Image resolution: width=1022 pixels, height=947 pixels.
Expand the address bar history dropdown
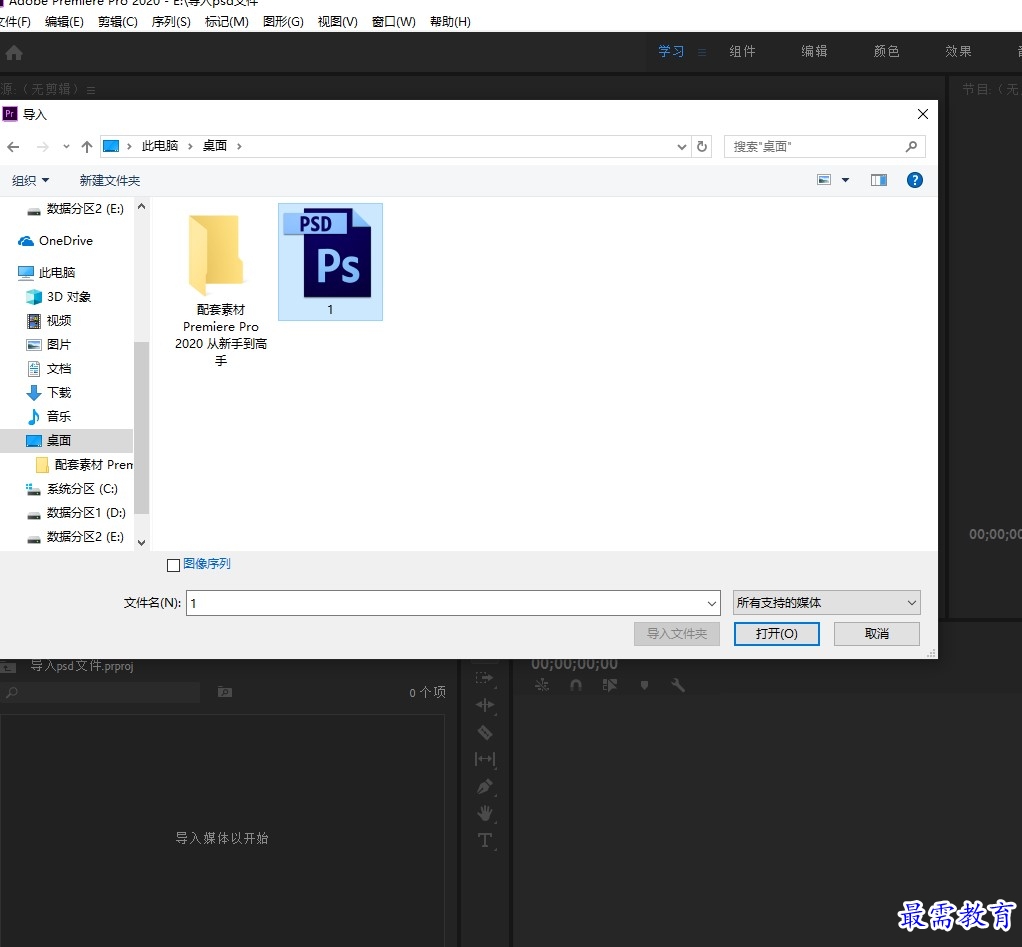[x=682, y=147]
